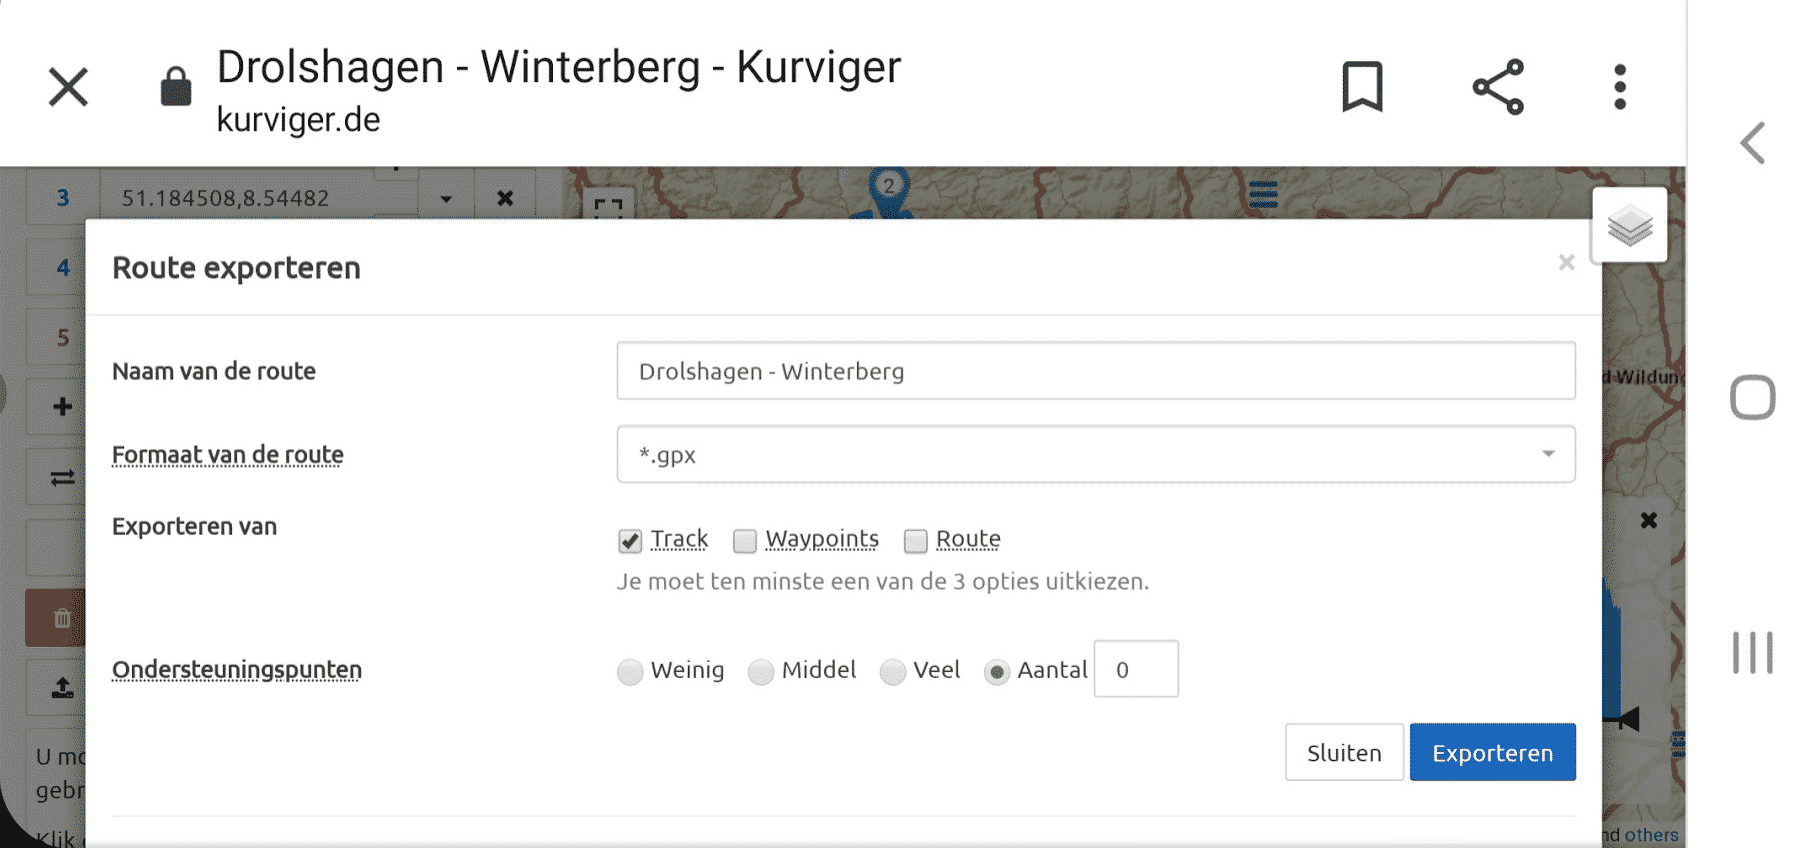Viewport: 1812px width, 848px height.
Task: Open the three-dot browser menu
Action: pos(1620,87)
